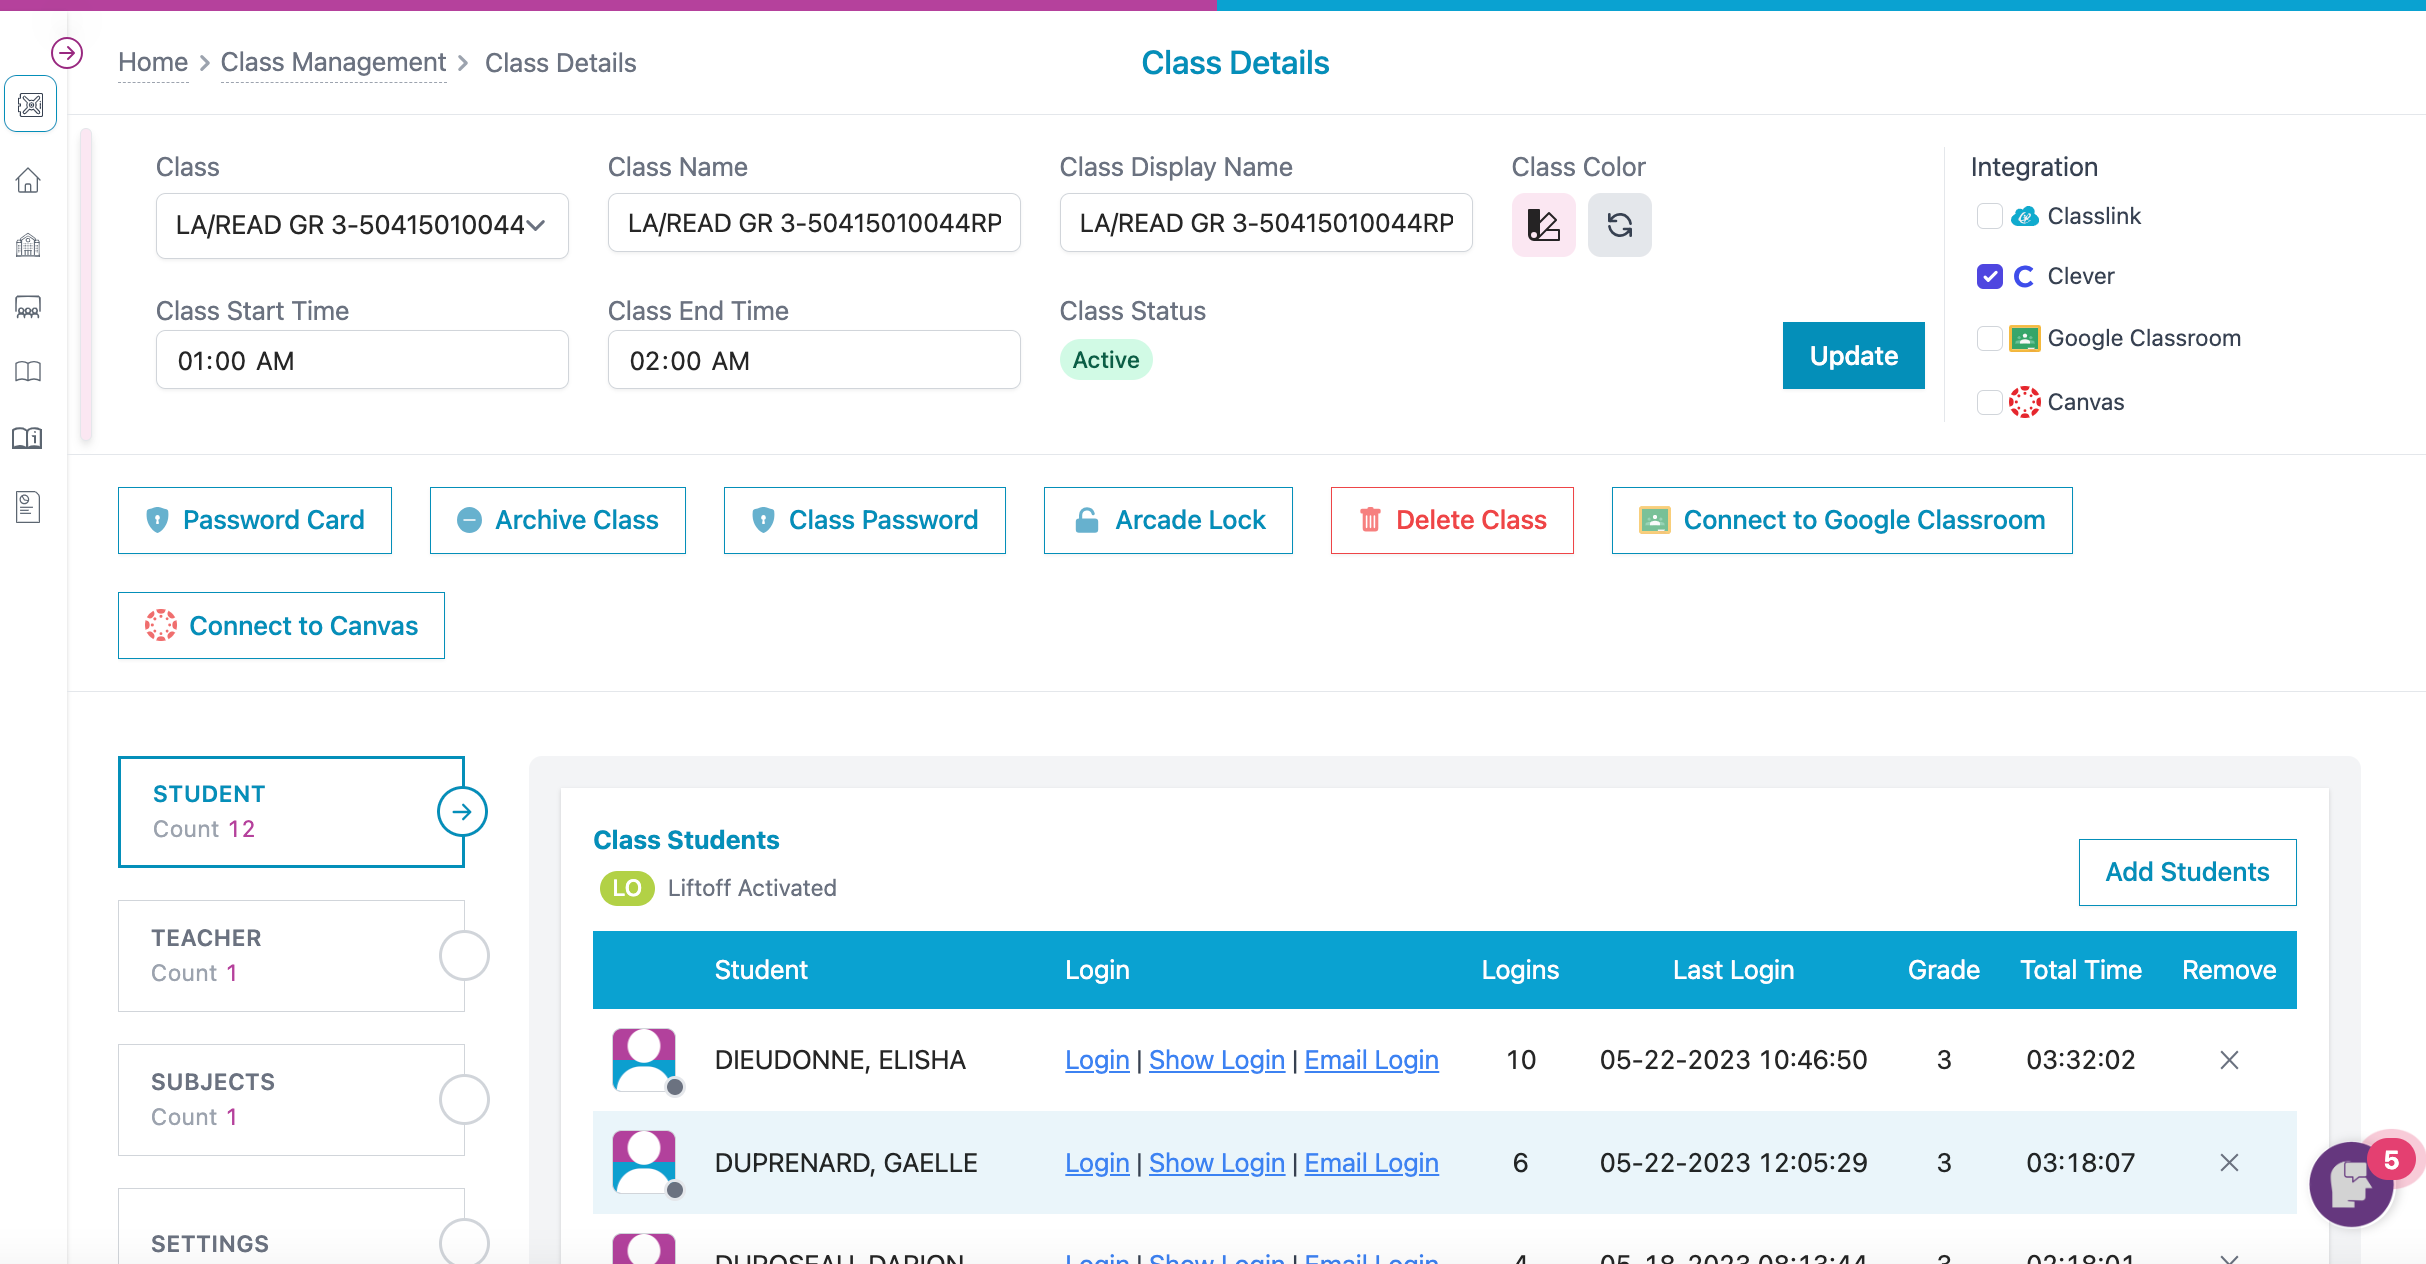Remove DUPRENARD, GAELLE from class
This screenshot has height=1264, width=2426.
2229,1163
